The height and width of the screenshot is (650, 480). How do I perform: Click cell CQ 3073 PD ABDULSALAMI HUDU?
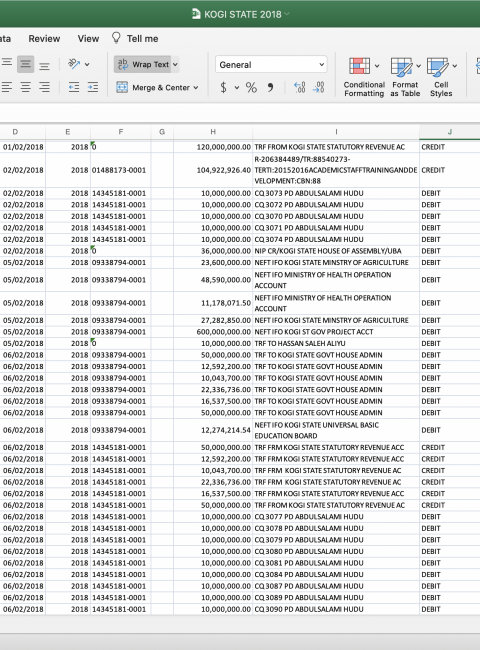(336, 193)
